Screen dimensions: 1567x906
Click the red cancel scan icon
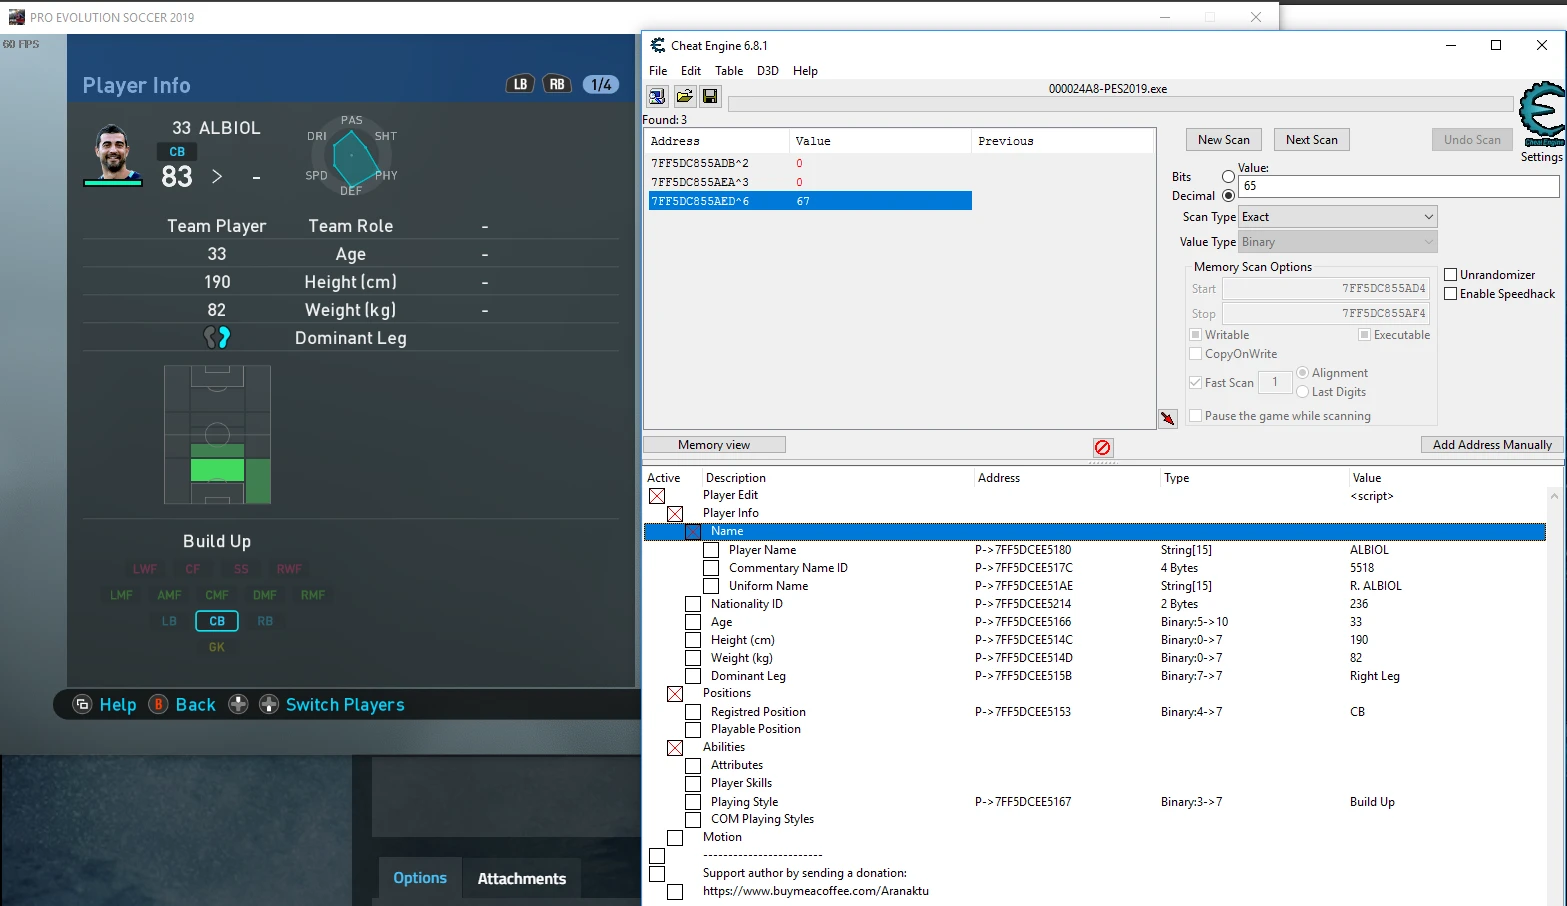pos(1102,448)
